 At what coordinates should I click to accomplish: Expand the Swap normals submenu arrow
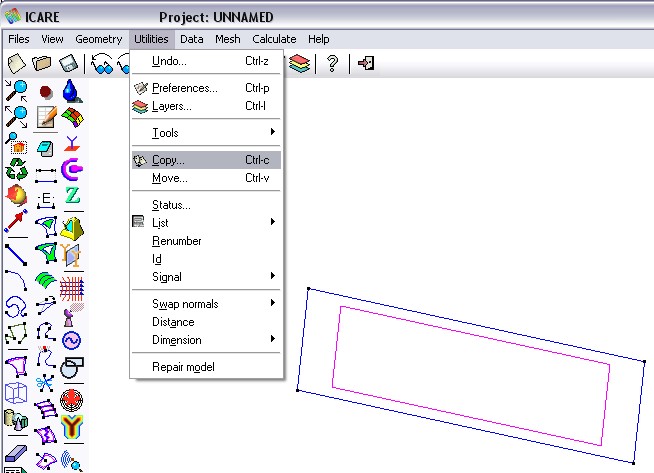pos(273,302)
